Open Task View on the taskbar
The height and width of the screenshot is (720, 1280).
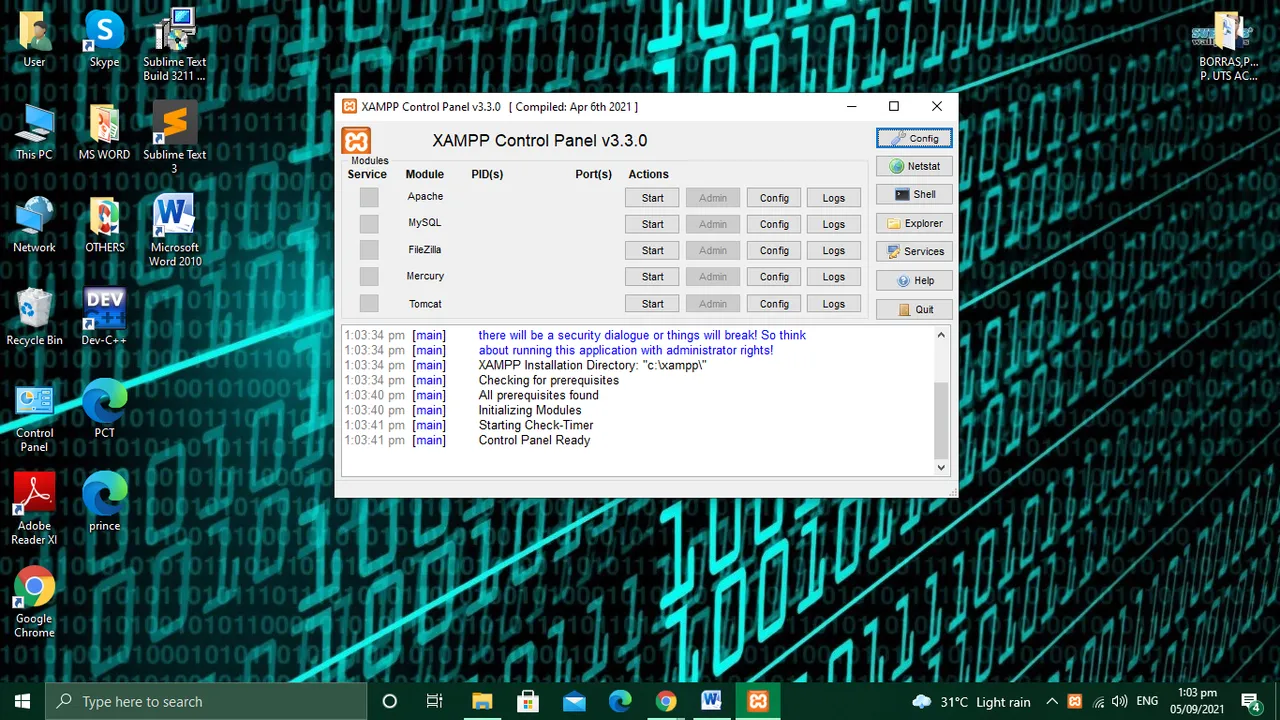click(434, 701)
